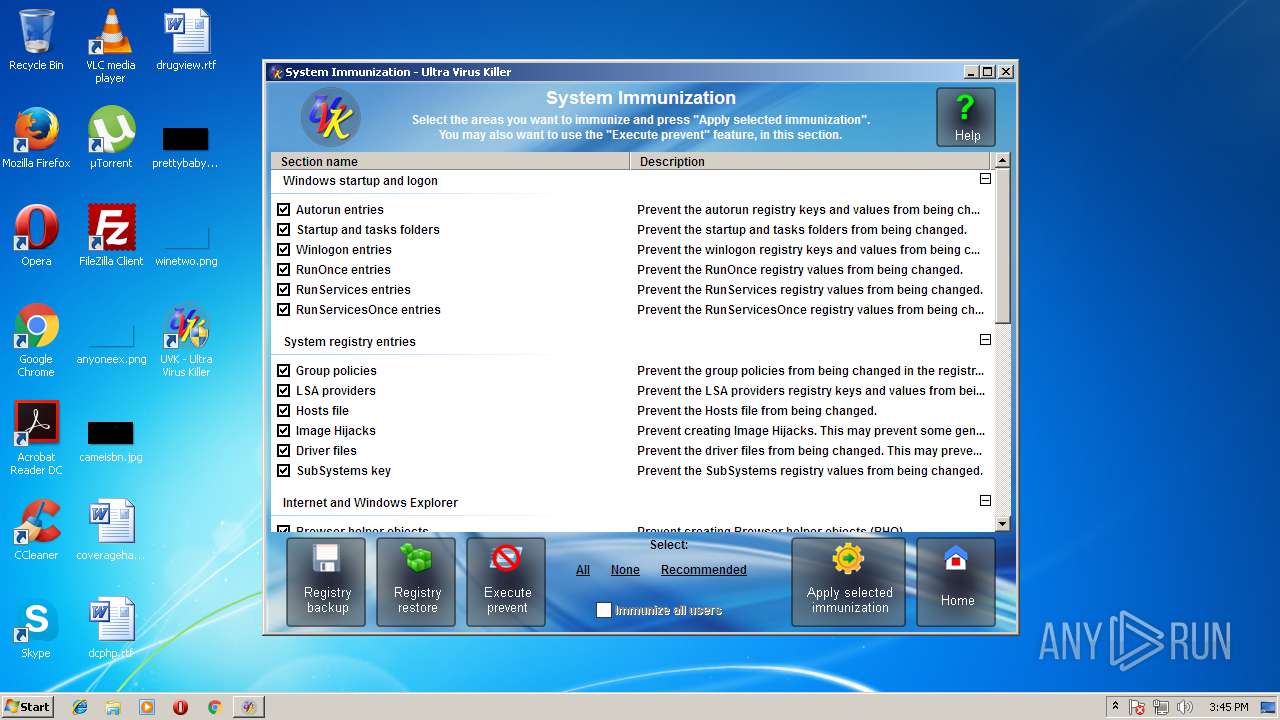The height and width of the screenshot is (720, 1280).
Task: Click the vertical scrollbar thumb
Action: pyautogui.click(x=1002, y=245)
